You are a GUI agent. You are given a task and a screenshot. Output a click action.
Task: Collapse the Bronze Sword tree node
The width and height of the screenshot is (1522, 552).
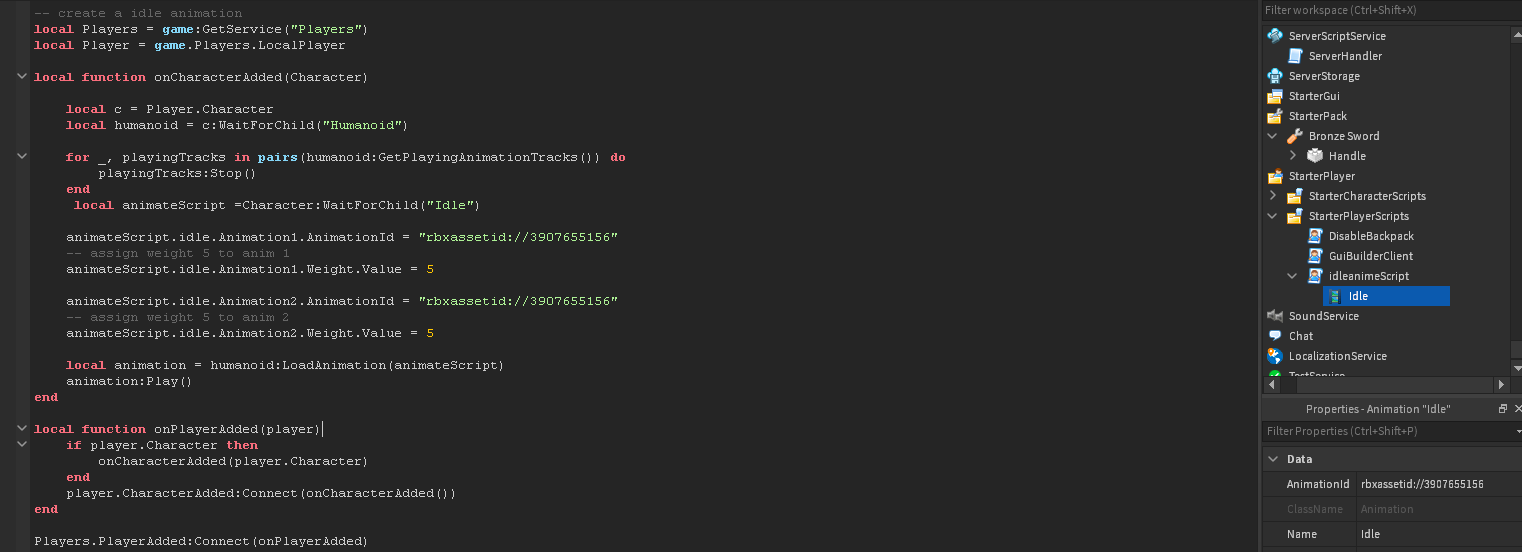coord(1273,136)
